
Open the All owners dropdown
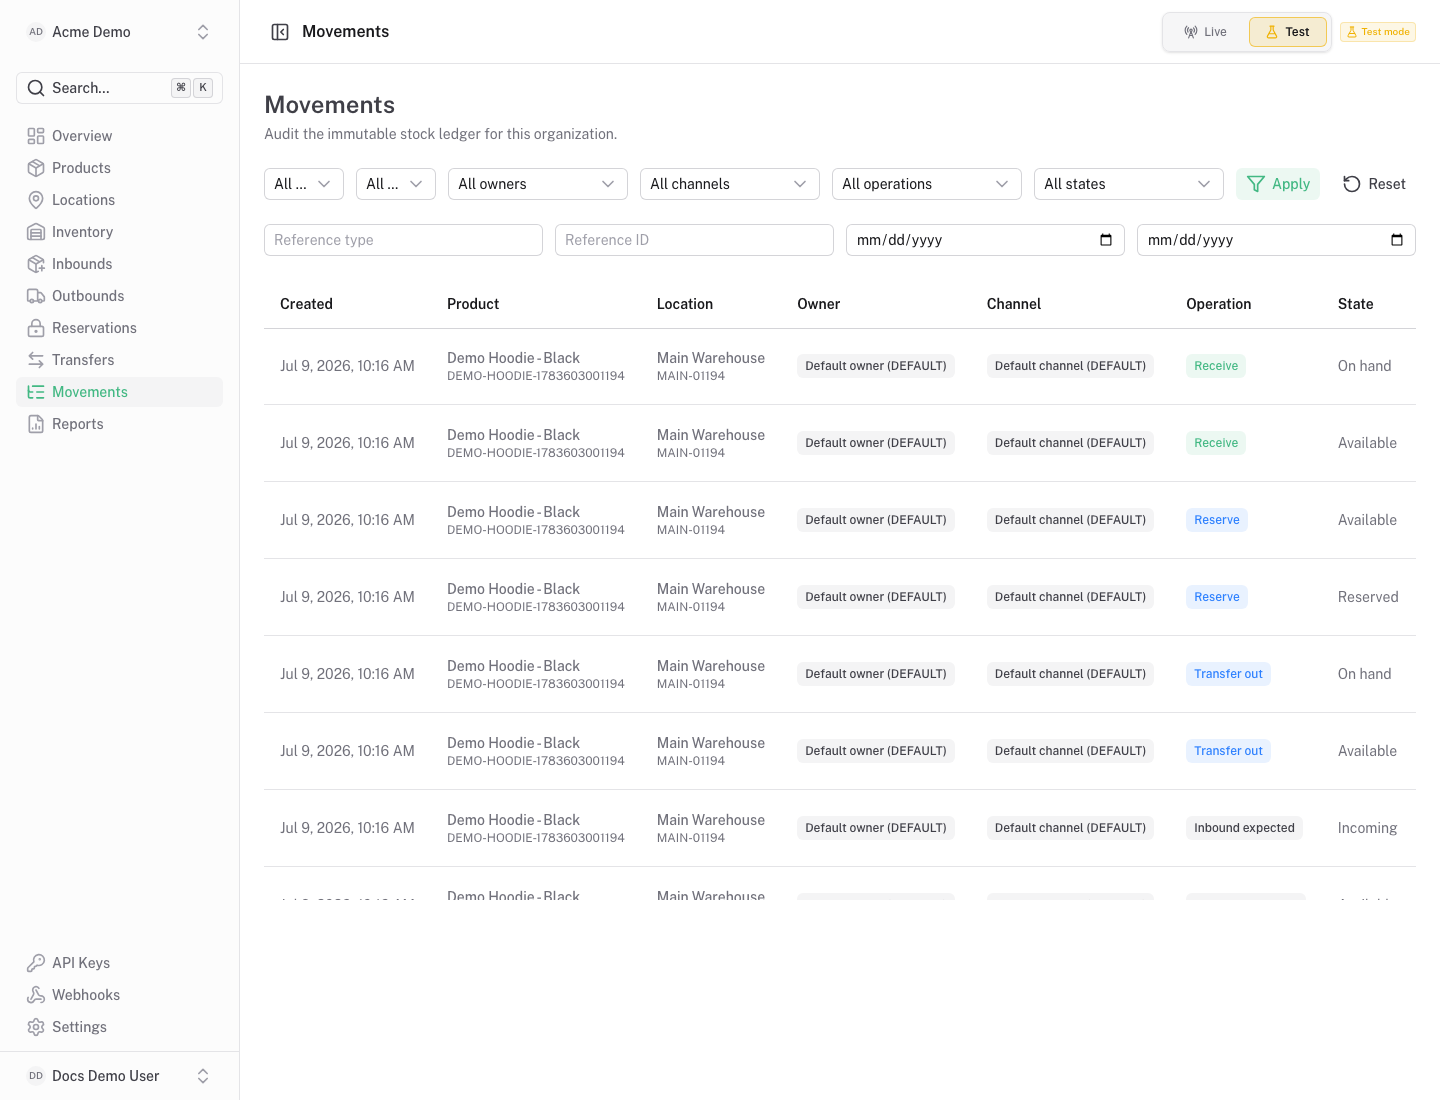[x=538, y=184]
